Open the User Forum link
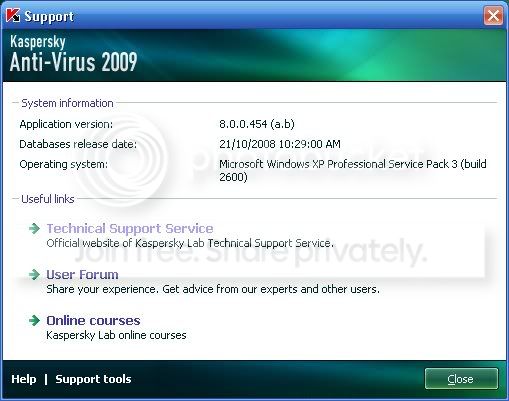Screen dimensions: 509x401 (x=82, y=275)
